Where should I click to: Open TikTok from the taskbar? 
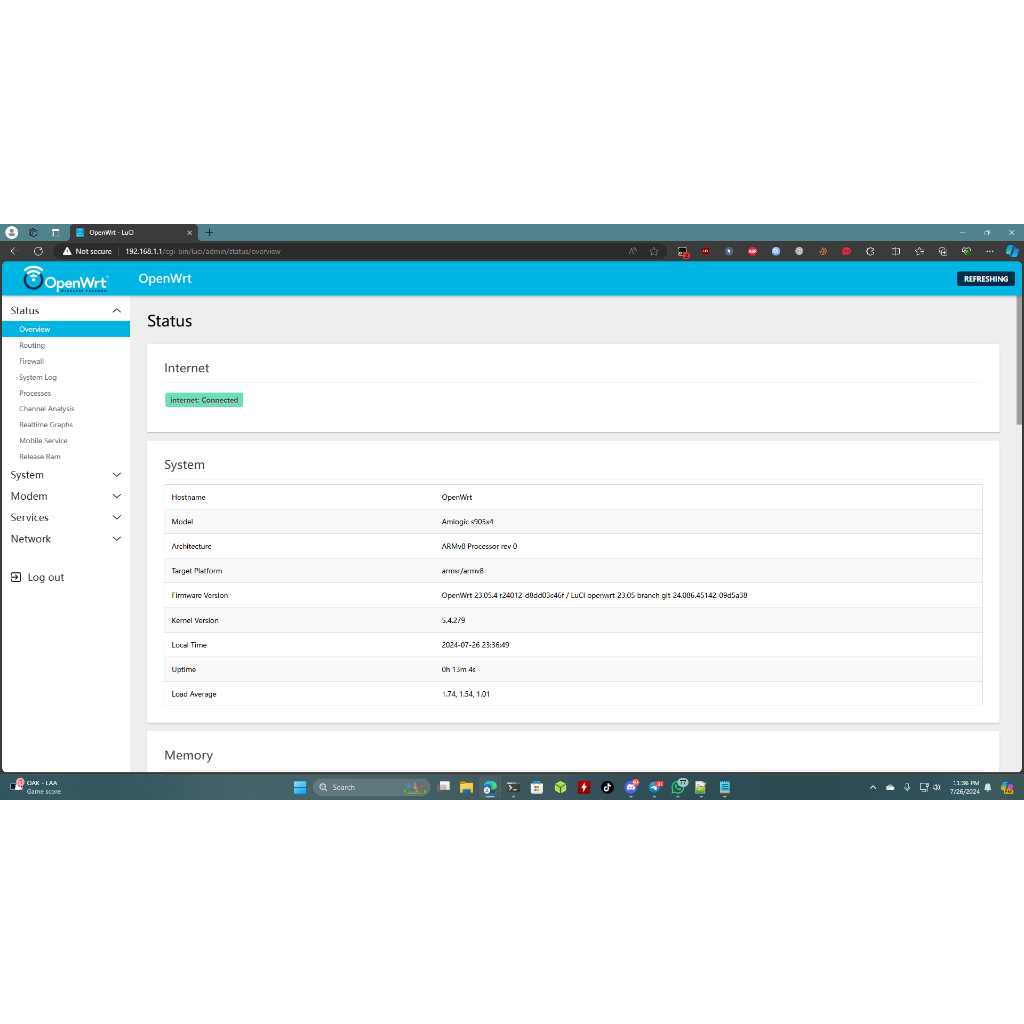point(607,788)
